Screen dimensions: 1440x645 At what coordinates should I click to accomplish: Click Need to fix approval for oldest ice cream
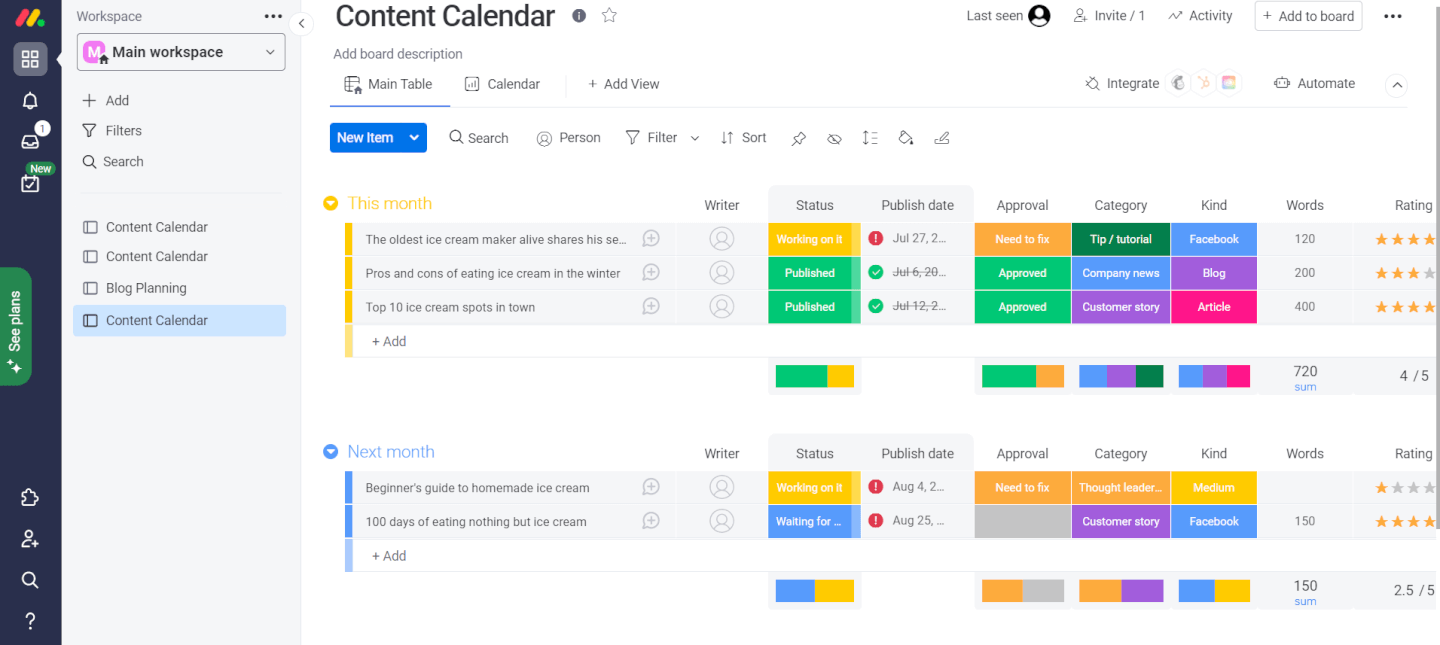pos(1022,239)
